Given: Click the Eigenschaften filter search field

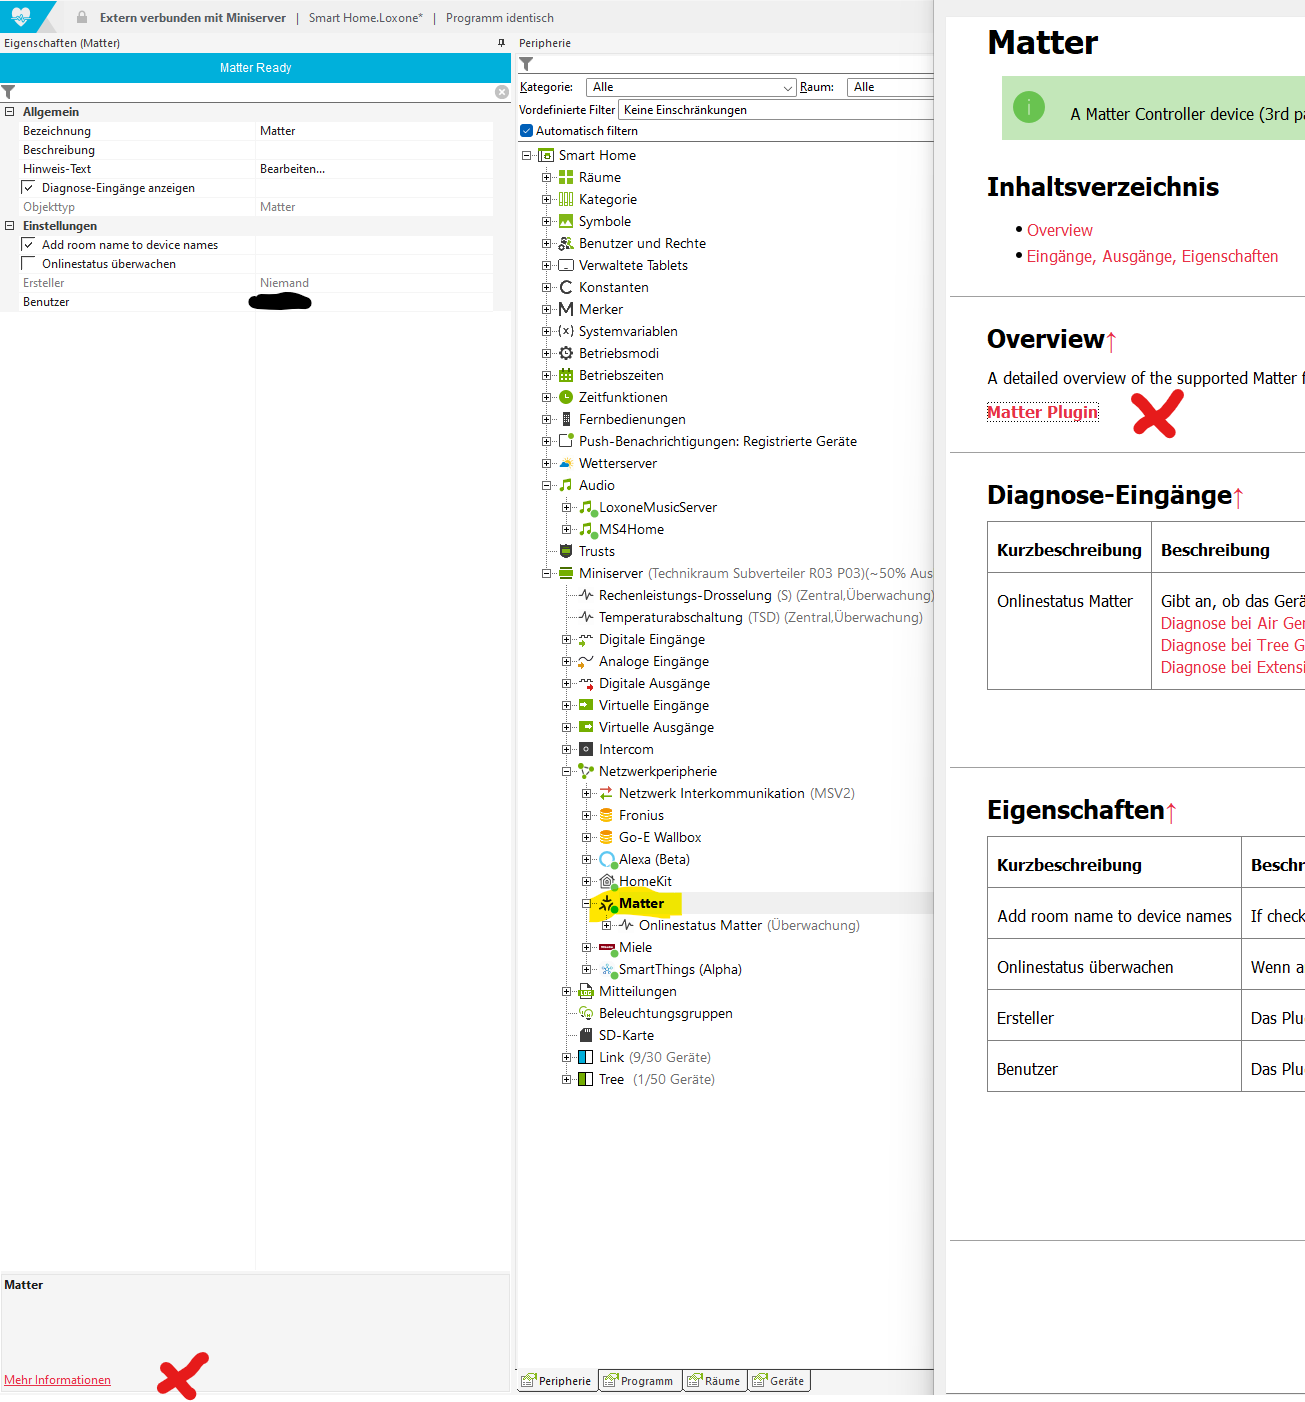Looking at the screenshot, I should pos(255,92).
